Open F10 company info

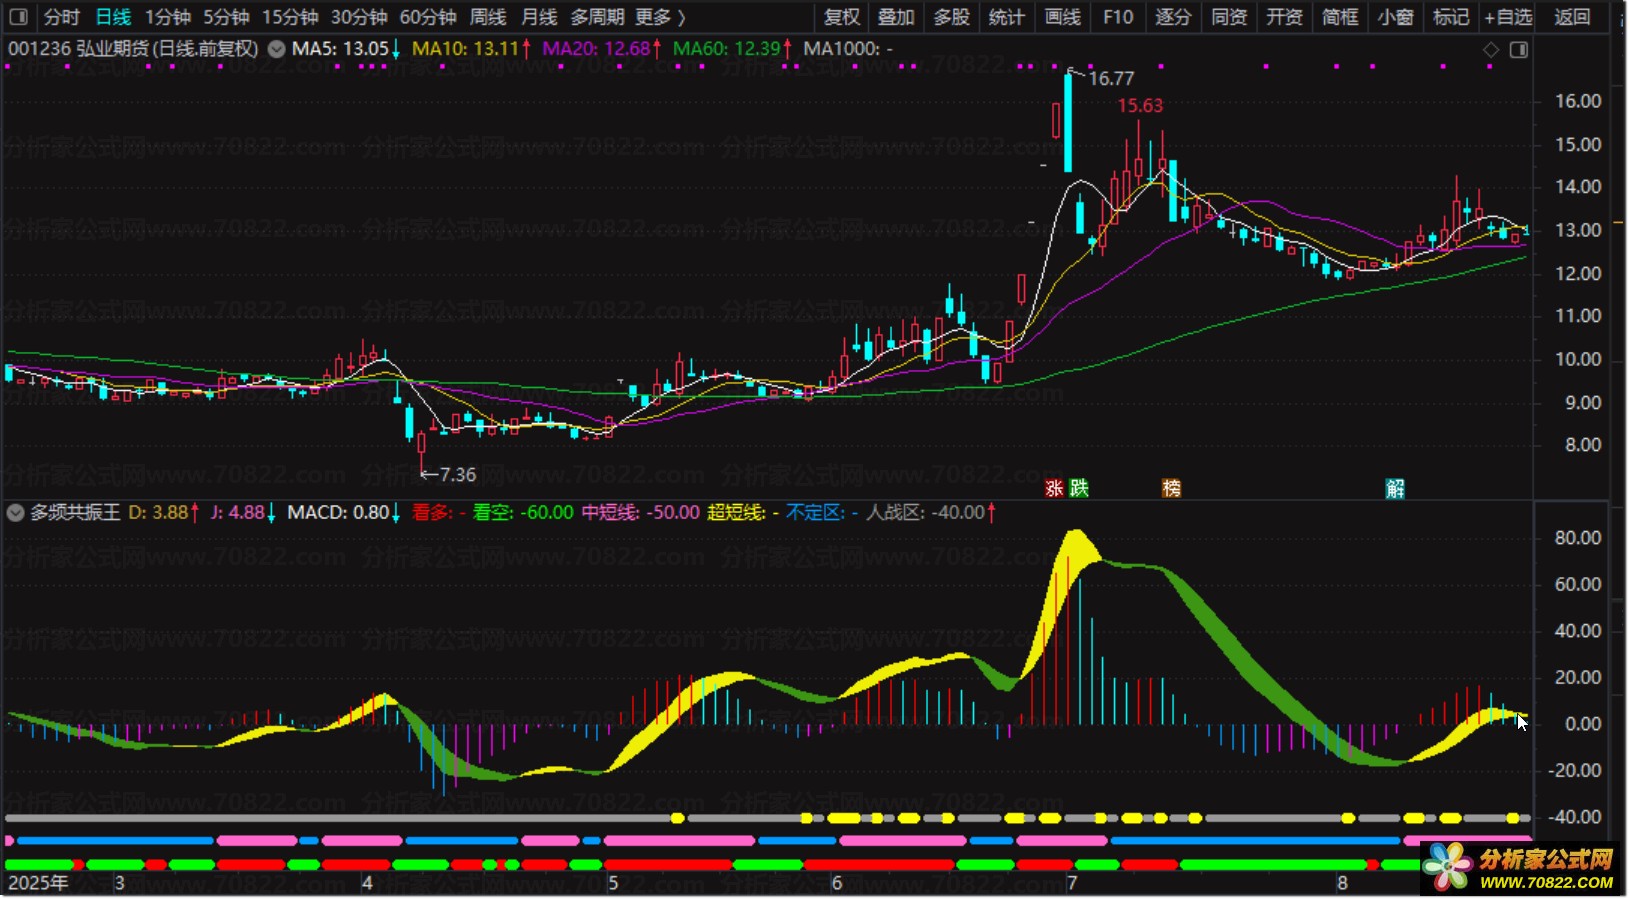[x=1118, y=17]
